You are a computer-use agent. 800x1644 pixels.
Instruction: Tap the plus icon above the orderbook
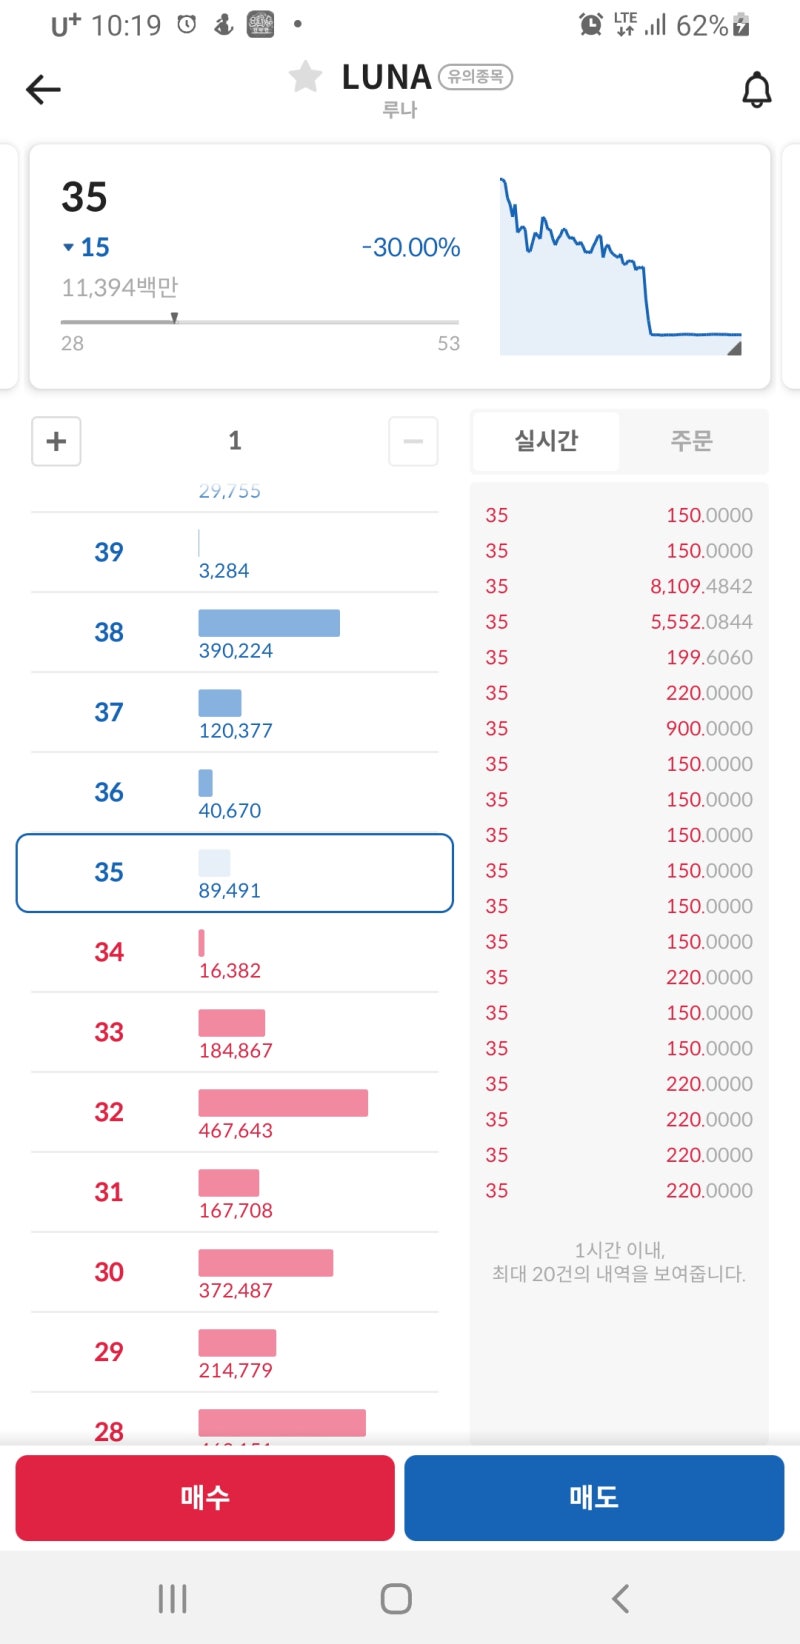click(x=55, y=441)
